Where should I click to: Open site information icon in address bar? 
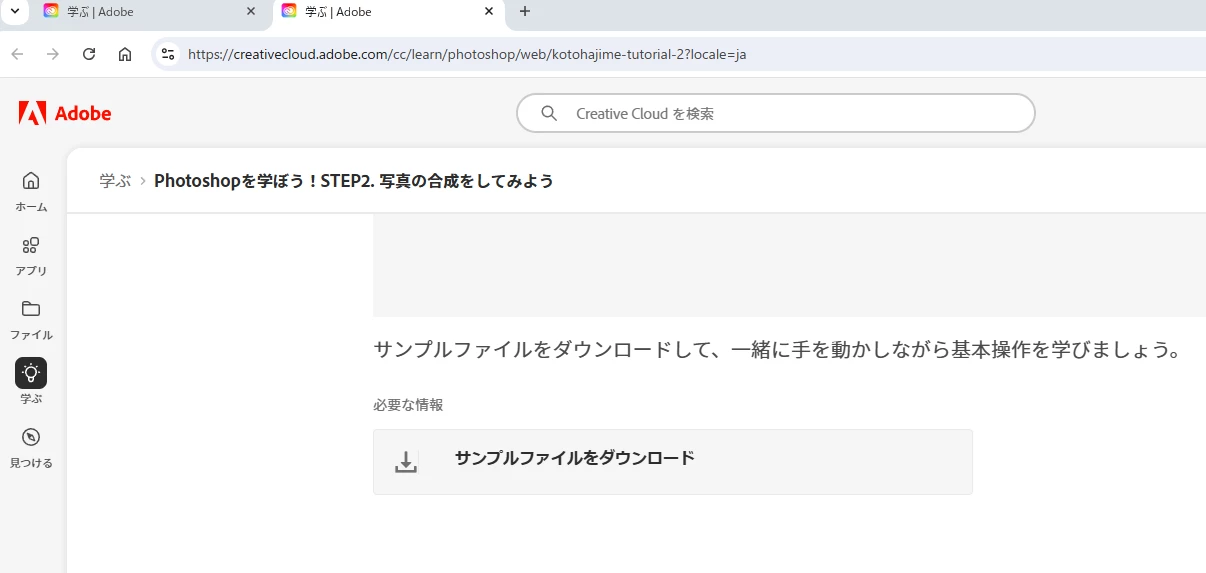coord(168,54)
